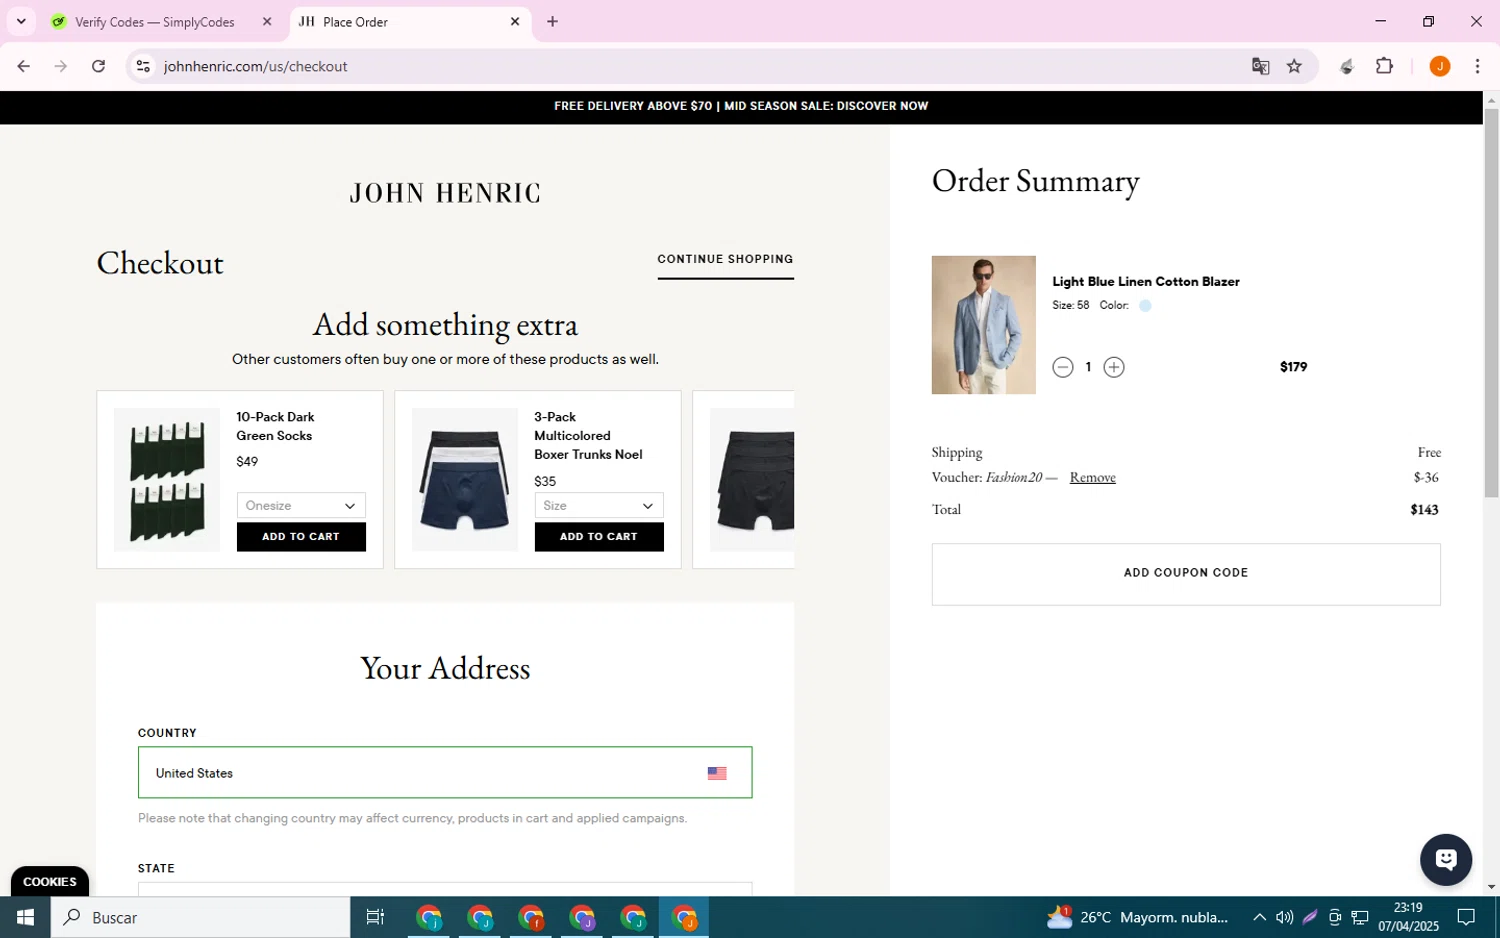This screenshot has height=938, width=1500.
Task: Open site information icon in address bar
Action: pos(143,66)
